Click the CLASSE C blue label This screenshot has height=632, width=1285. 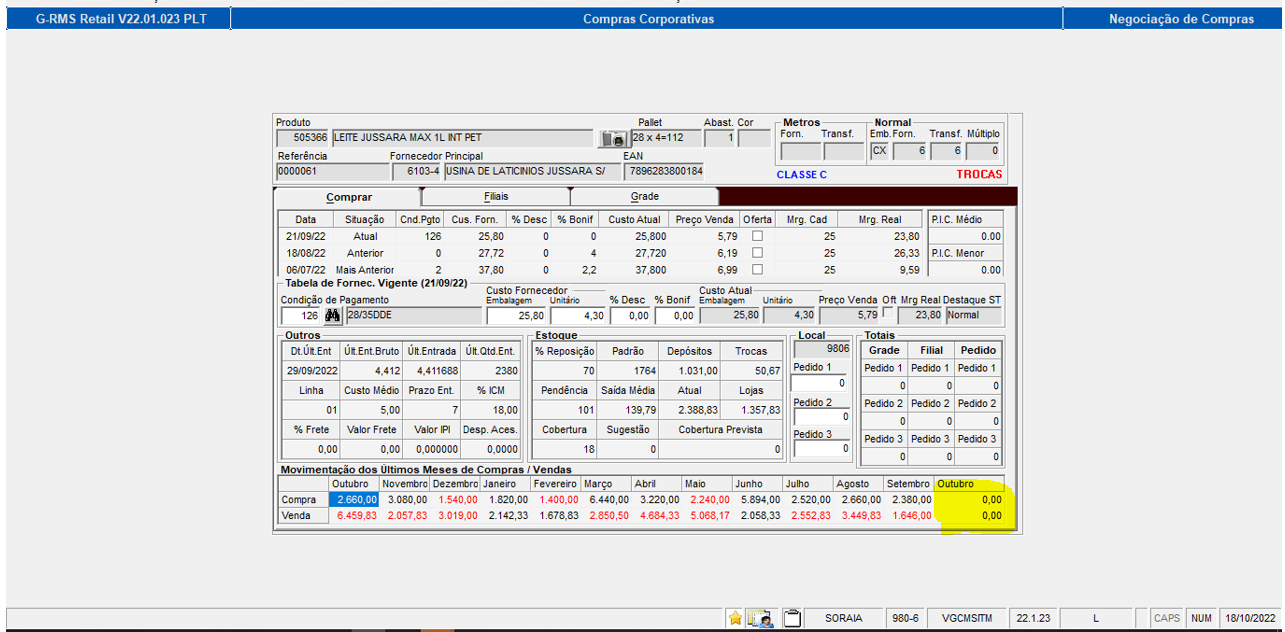coord(801,174)
